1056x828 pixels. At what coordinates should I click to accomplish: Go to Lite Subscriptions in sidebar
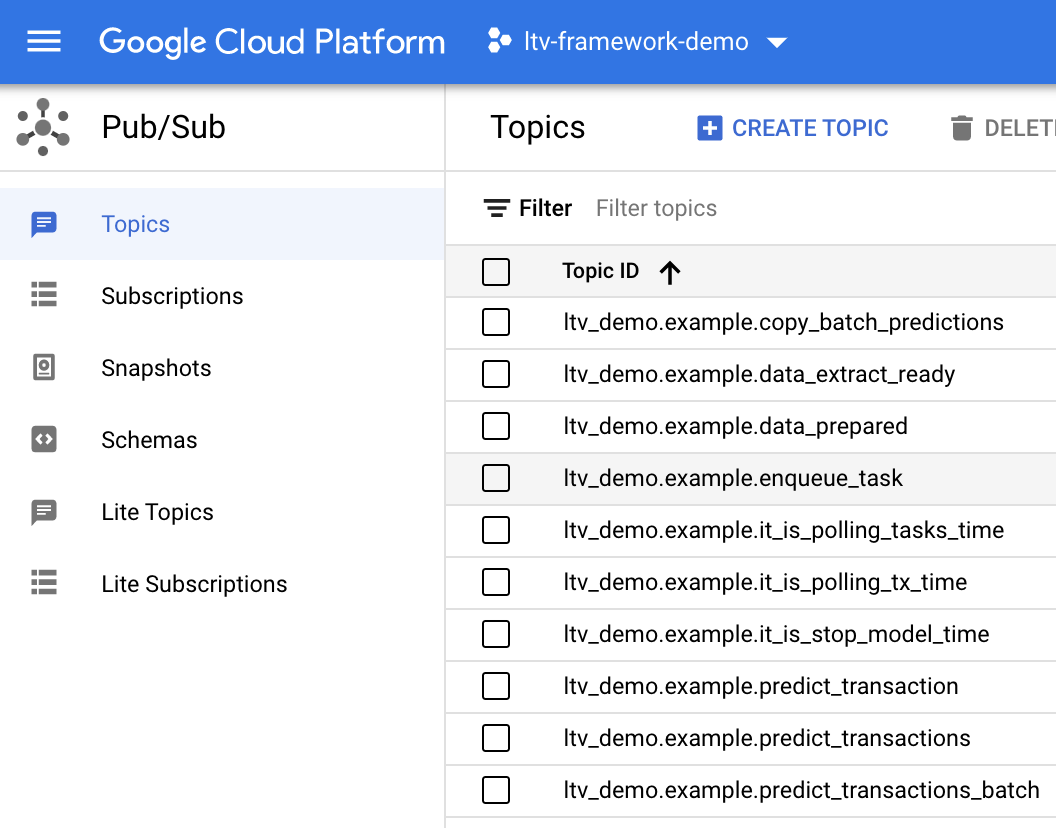pyautogui.click(x=222, y=584)
